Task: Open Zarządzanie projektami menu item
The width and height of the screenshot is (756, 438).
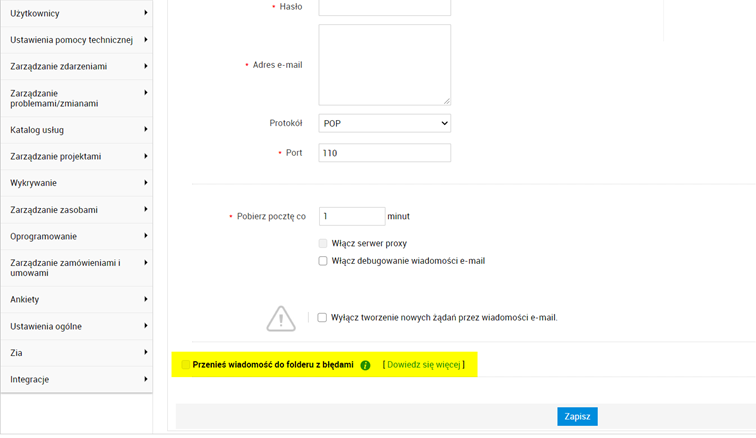Action: click(56, 157)
